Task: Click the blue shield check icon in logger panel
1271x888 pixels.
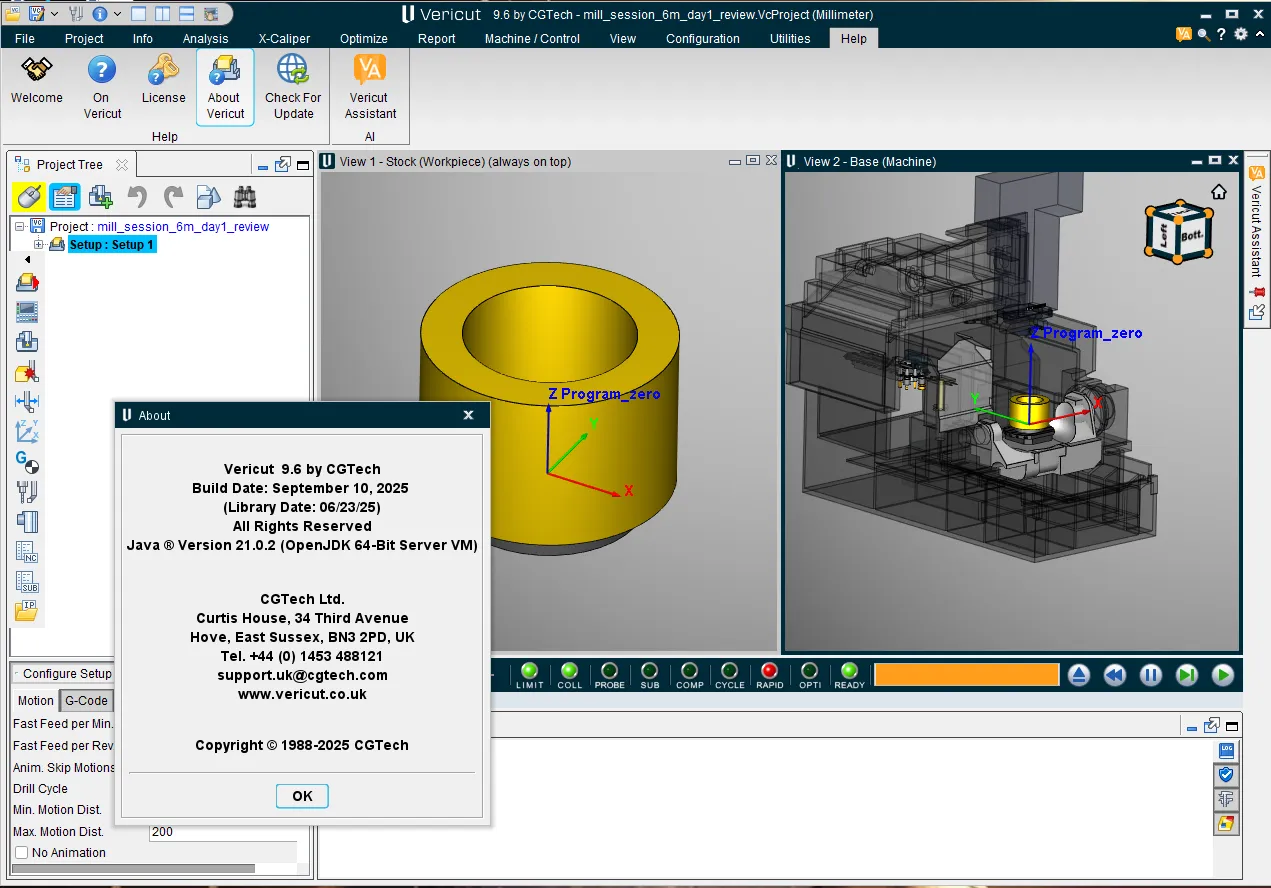Action: click(x=1226, y=775)
